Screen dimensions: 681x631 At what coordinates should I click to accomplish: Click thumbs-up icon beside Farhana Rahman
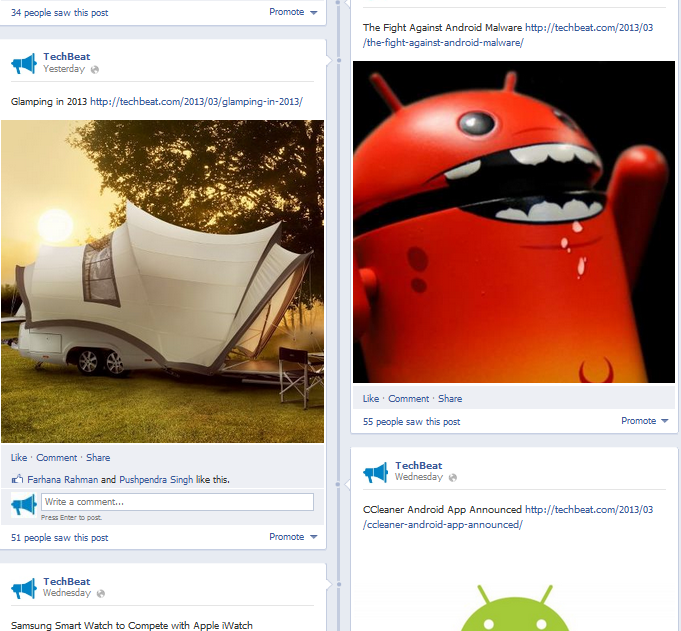pos(17,479)
